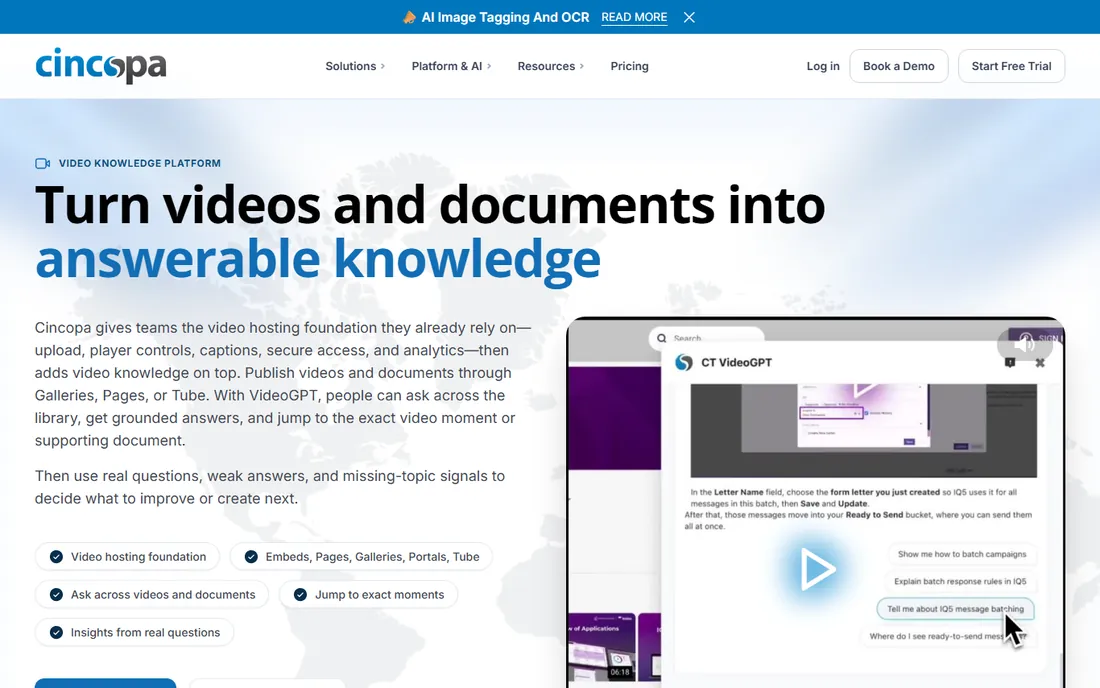Click the video thumbnail showing 06:18
The image size is (1100, 688).
coord(601,647)
